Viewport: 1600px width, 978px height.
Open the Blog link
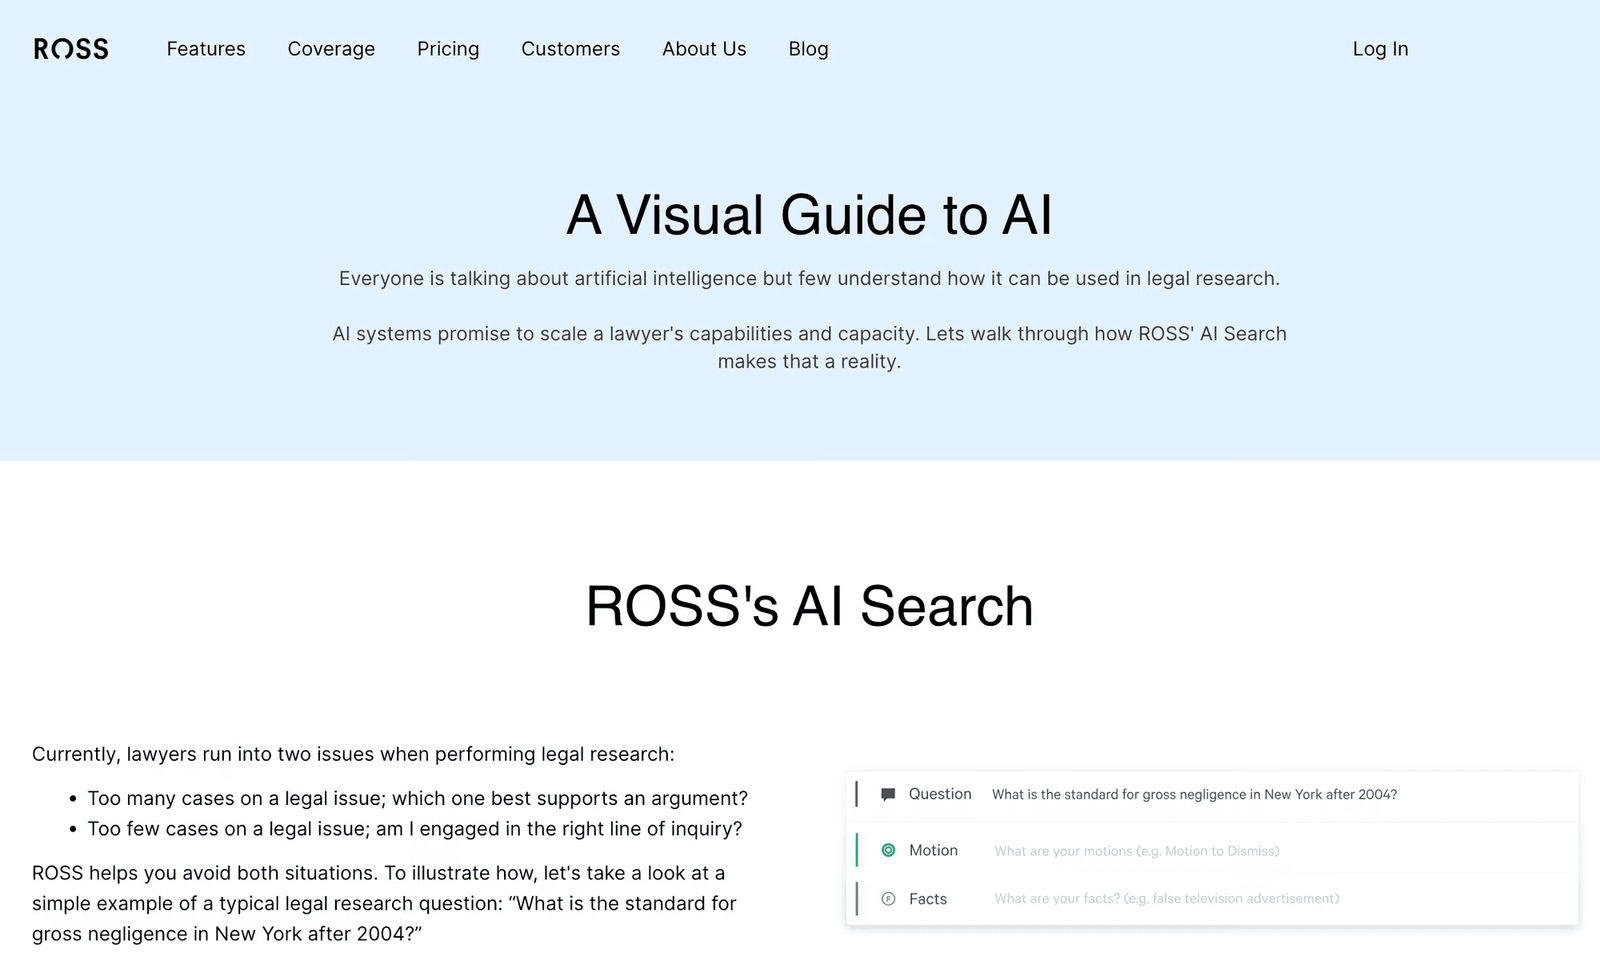click(x=808, y=49)
